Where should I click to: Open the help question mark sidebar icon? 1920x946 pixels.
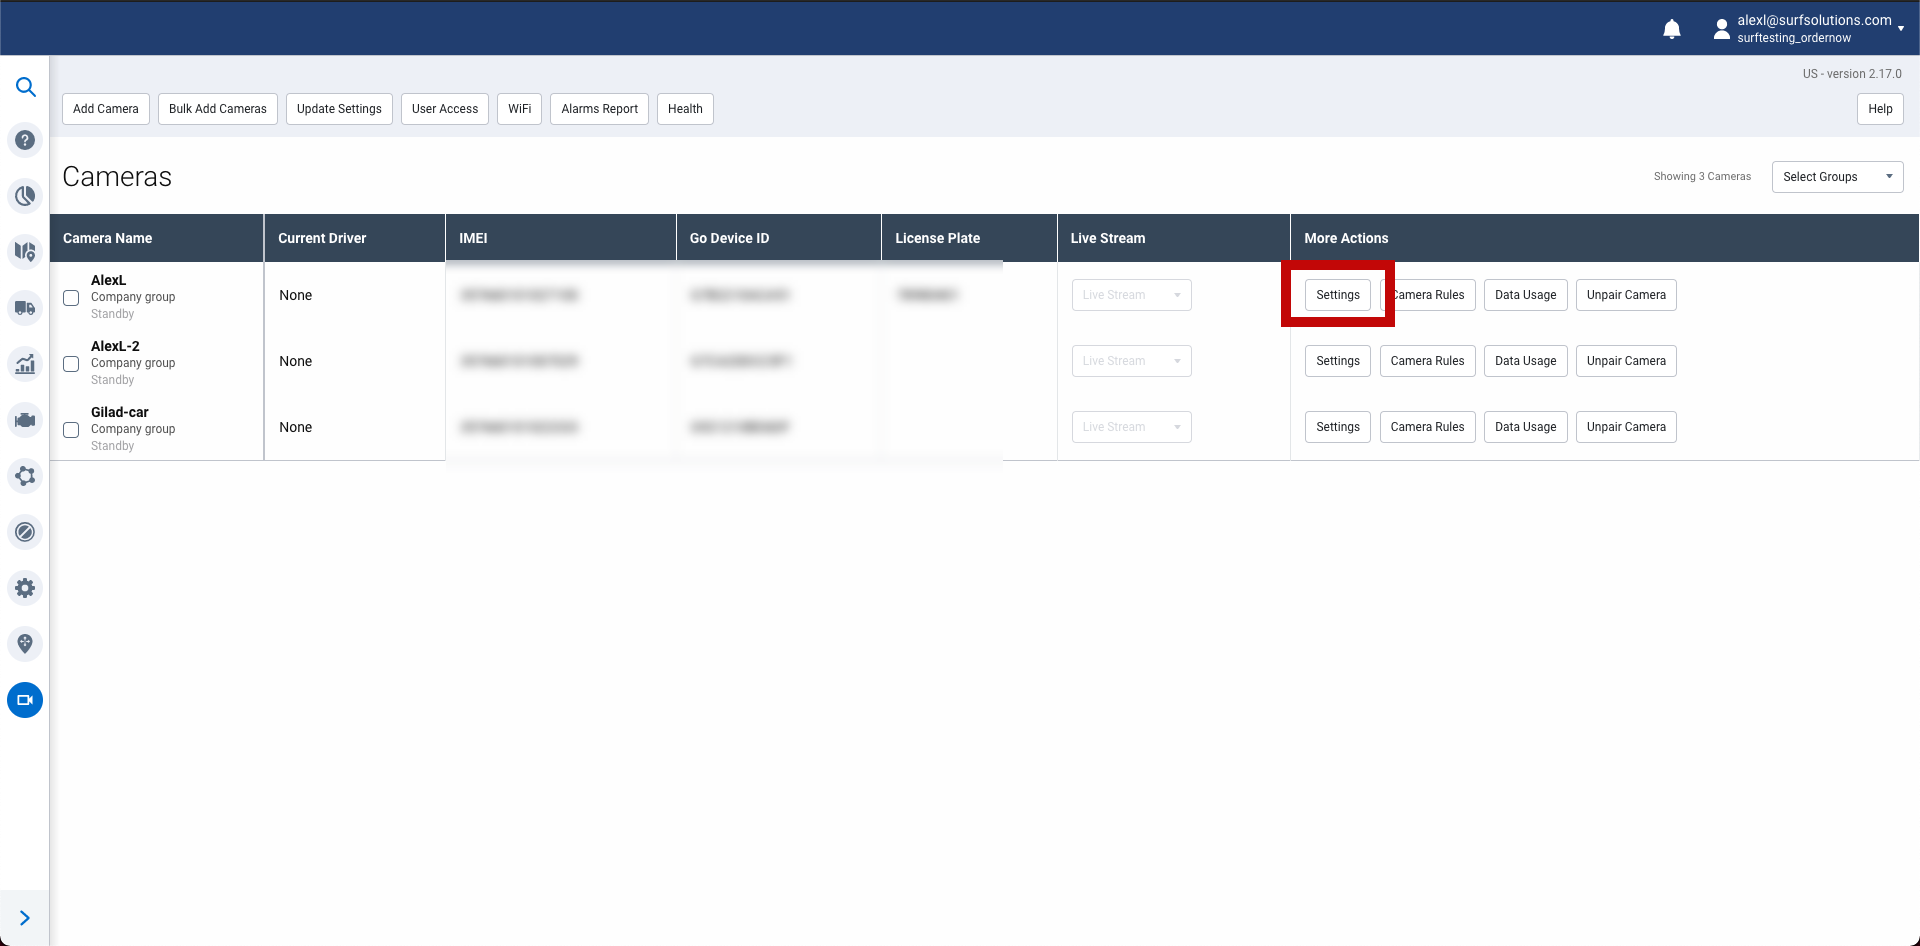[x=25, y=140]
